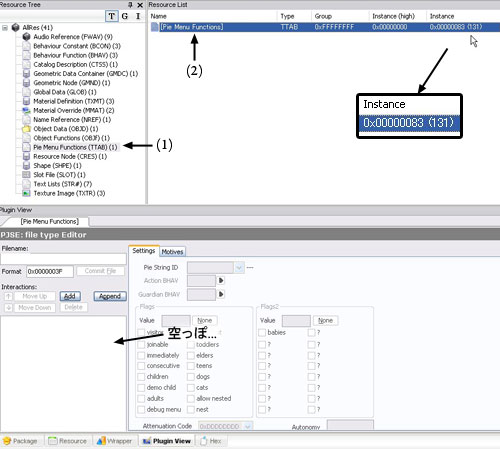The width and height of the screenshot is (500, 449).
Task: Select the [Pie Menu Functions] plugin tab
Action: (50, 221)
